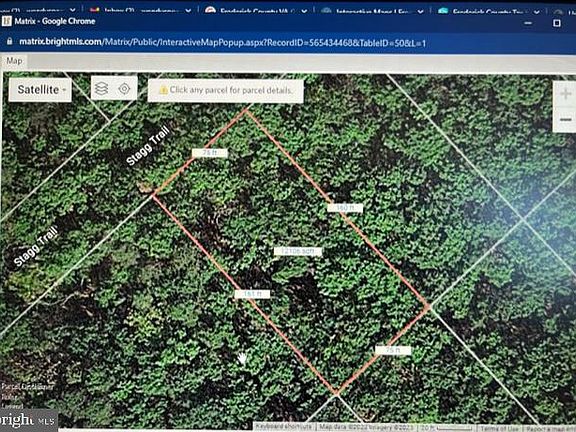The width and height of the screenshot is (576, 432).
Task: Click the padlock site info icon
Action: coord(10,41)
